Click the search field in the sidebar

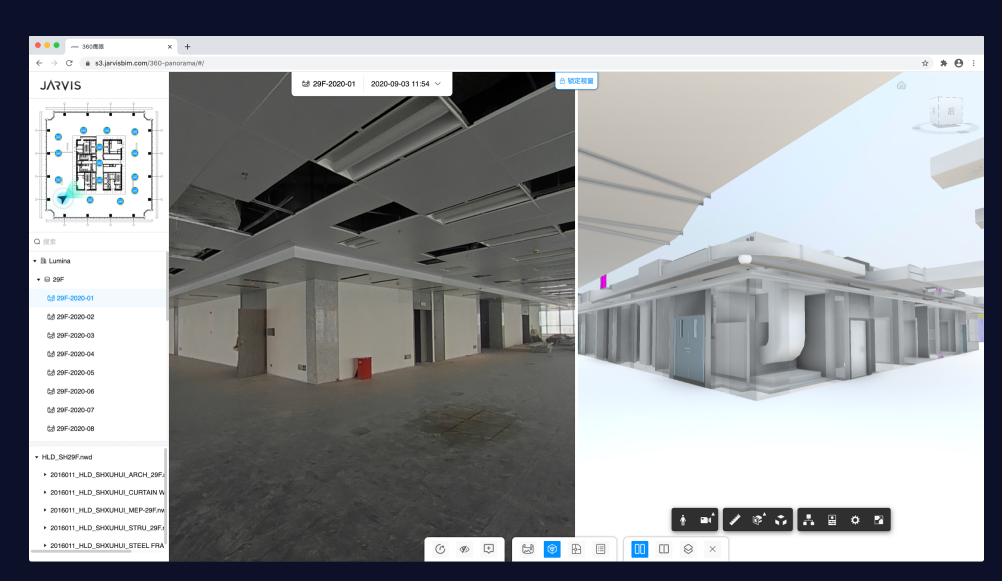pos(99,242)
